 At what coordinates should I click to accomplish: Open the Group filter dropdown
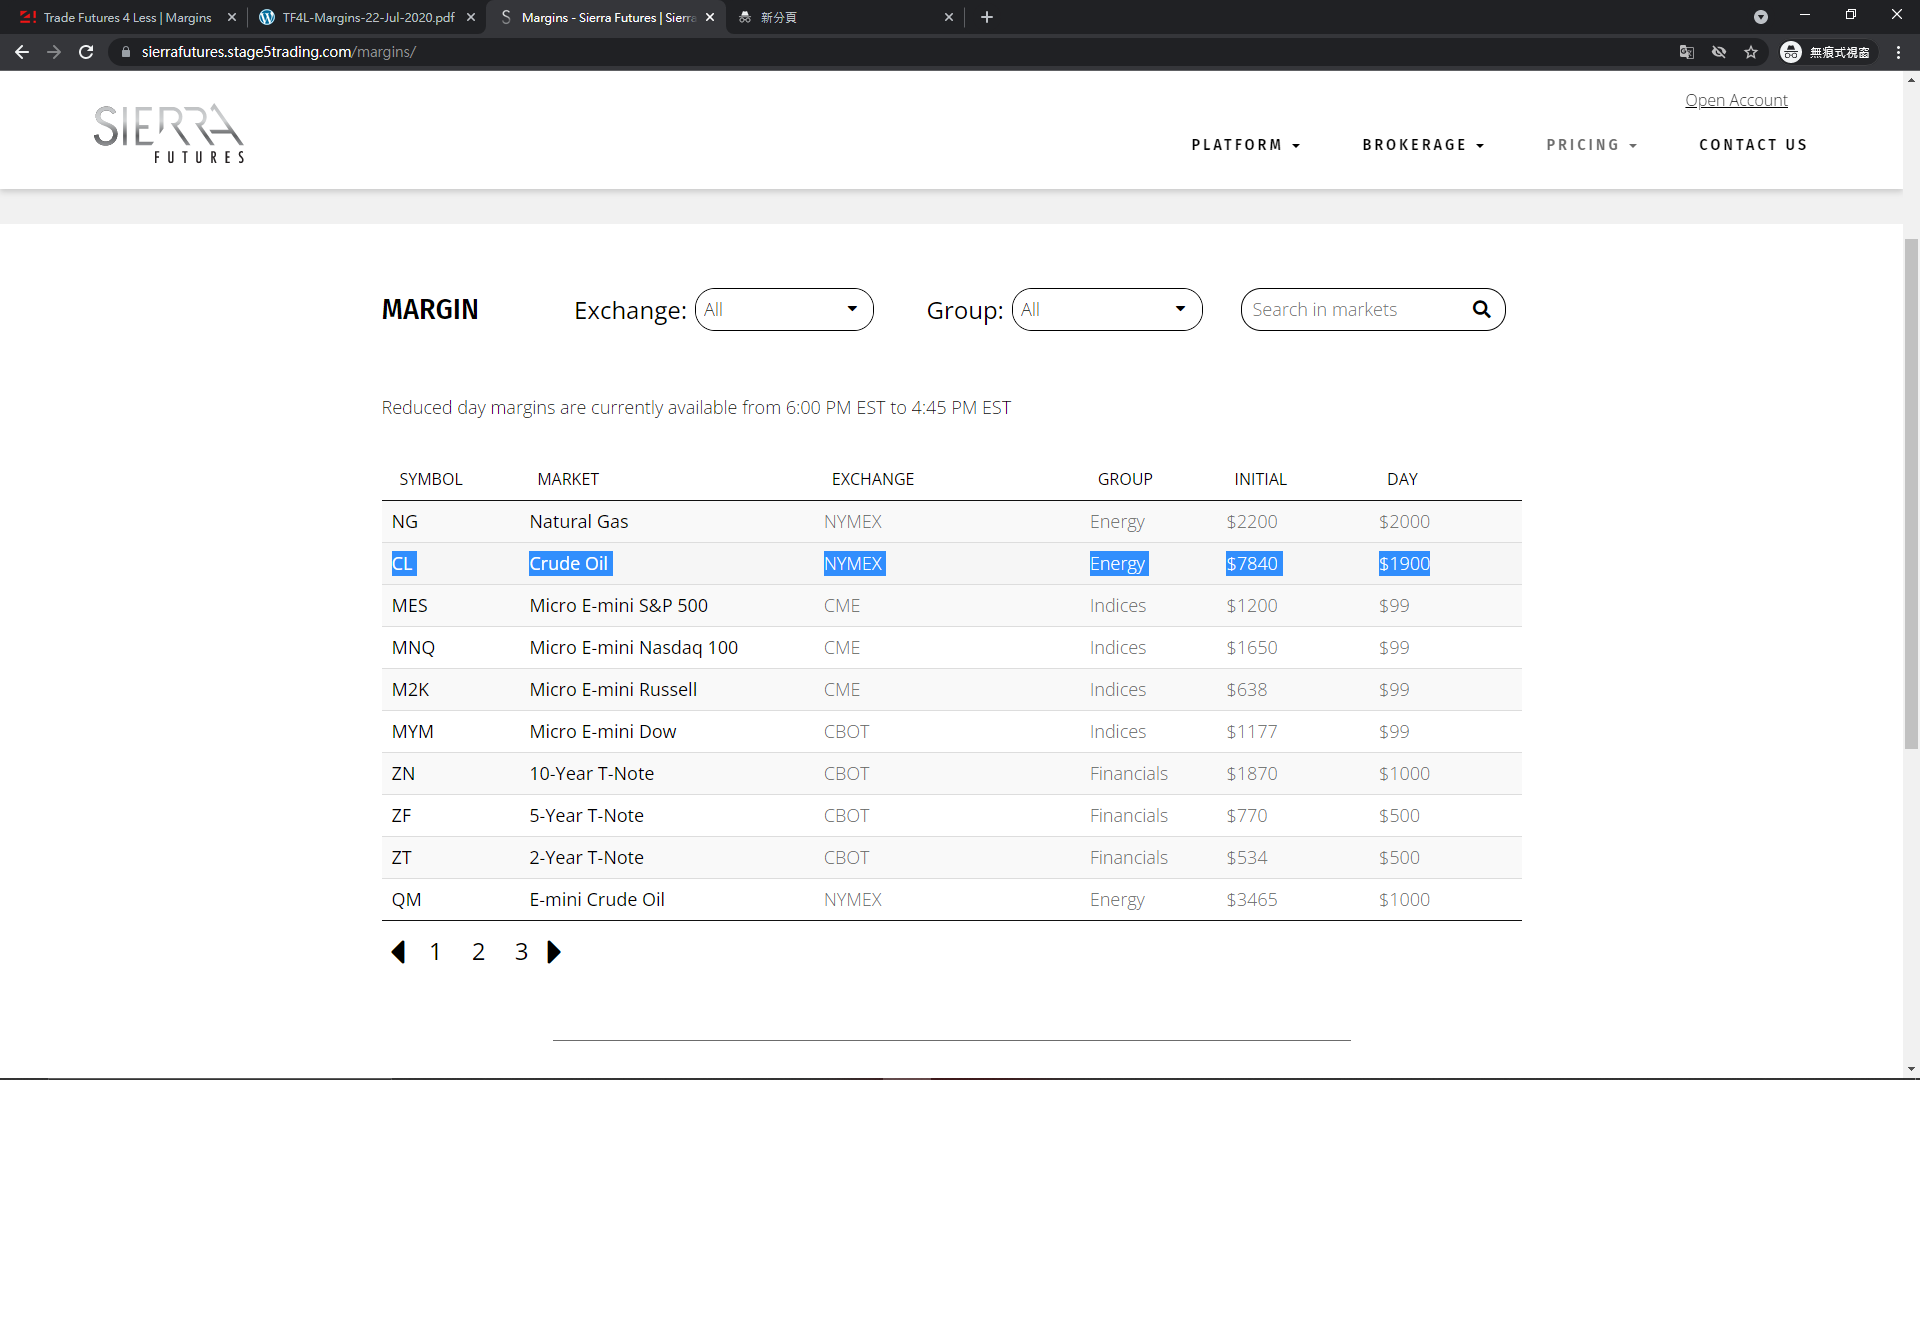pos(1107,310)
